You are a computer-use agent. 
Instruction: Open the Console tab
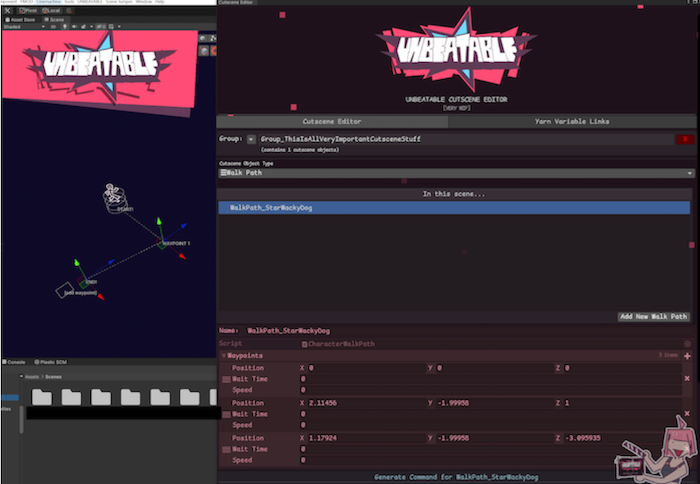click(14, 362)
